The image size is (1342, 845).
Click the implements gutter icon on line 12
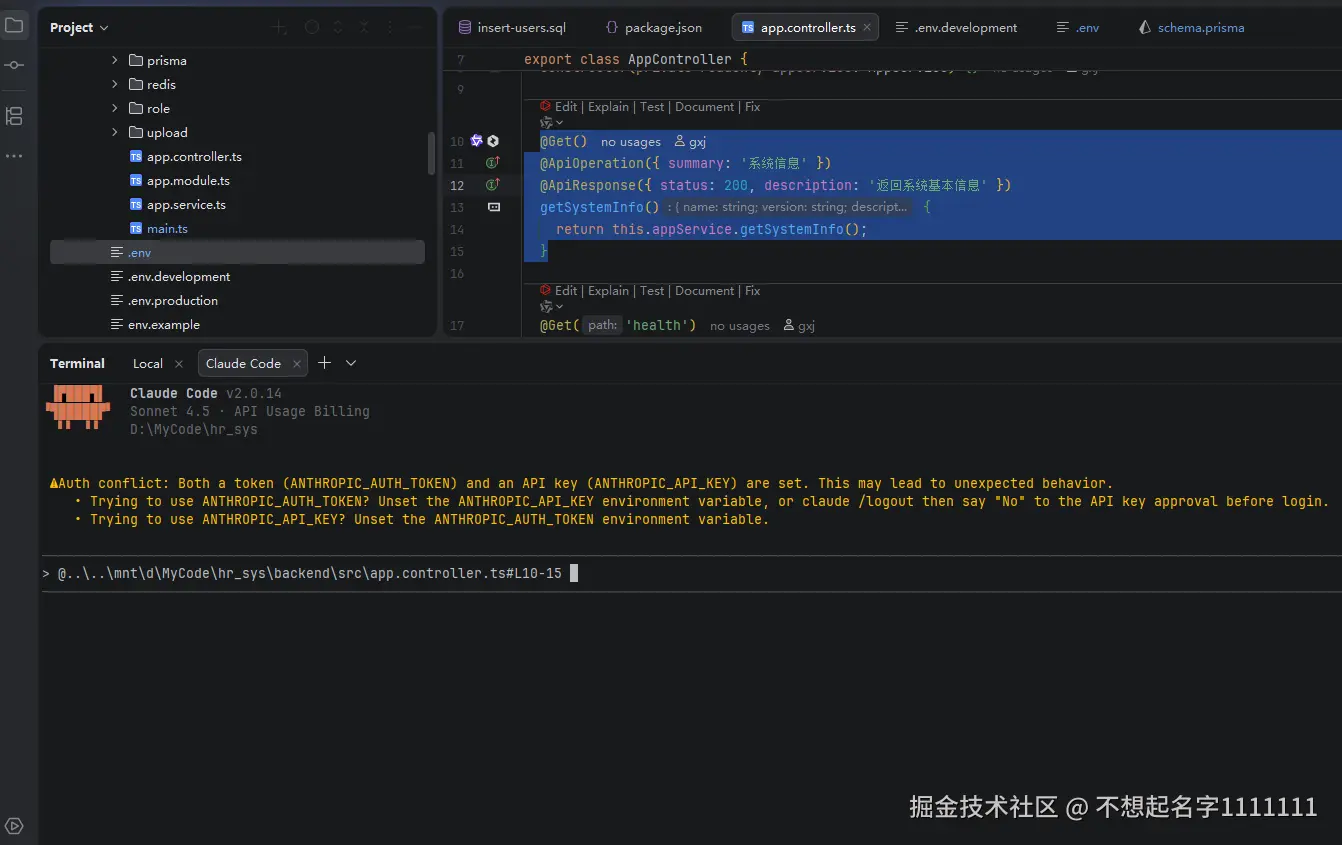(x=492, y=185)
